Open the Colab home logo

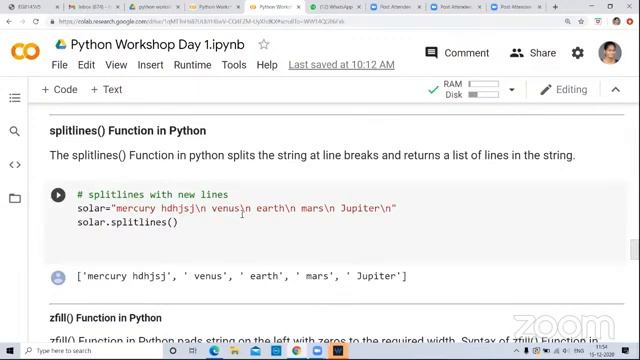25,52
